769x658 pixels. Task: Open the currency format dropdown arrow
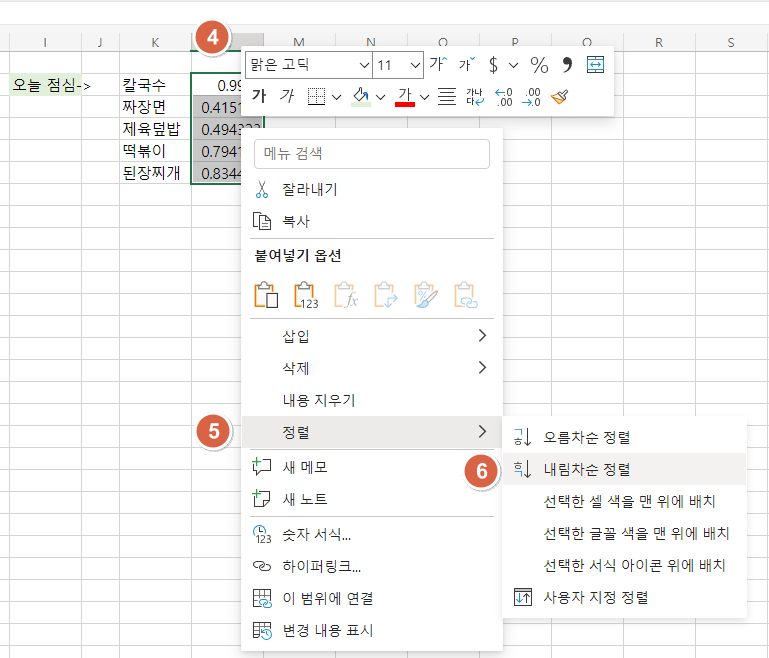coord(513,65)
